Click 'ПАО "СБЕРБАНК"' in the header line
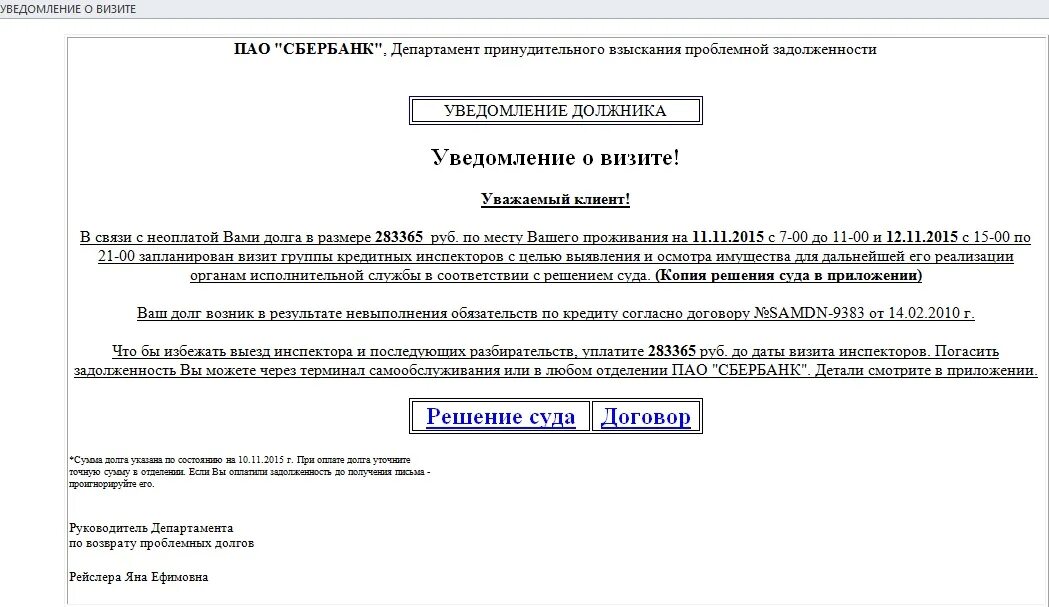The width and height of the screenshot is (1049, 607). [308, 49]
